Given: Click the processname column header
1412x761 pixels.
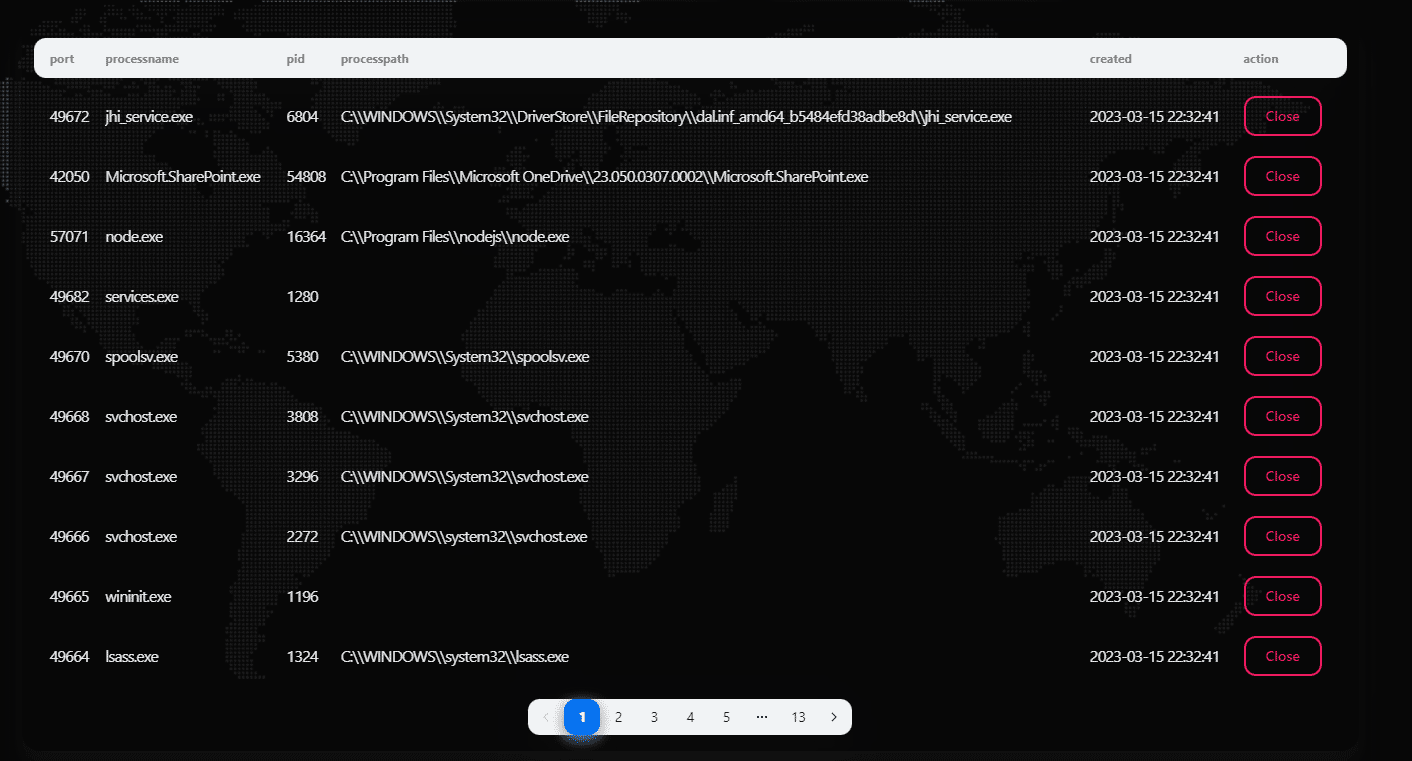Looking at the screenshot, I should tap(142, 59).
